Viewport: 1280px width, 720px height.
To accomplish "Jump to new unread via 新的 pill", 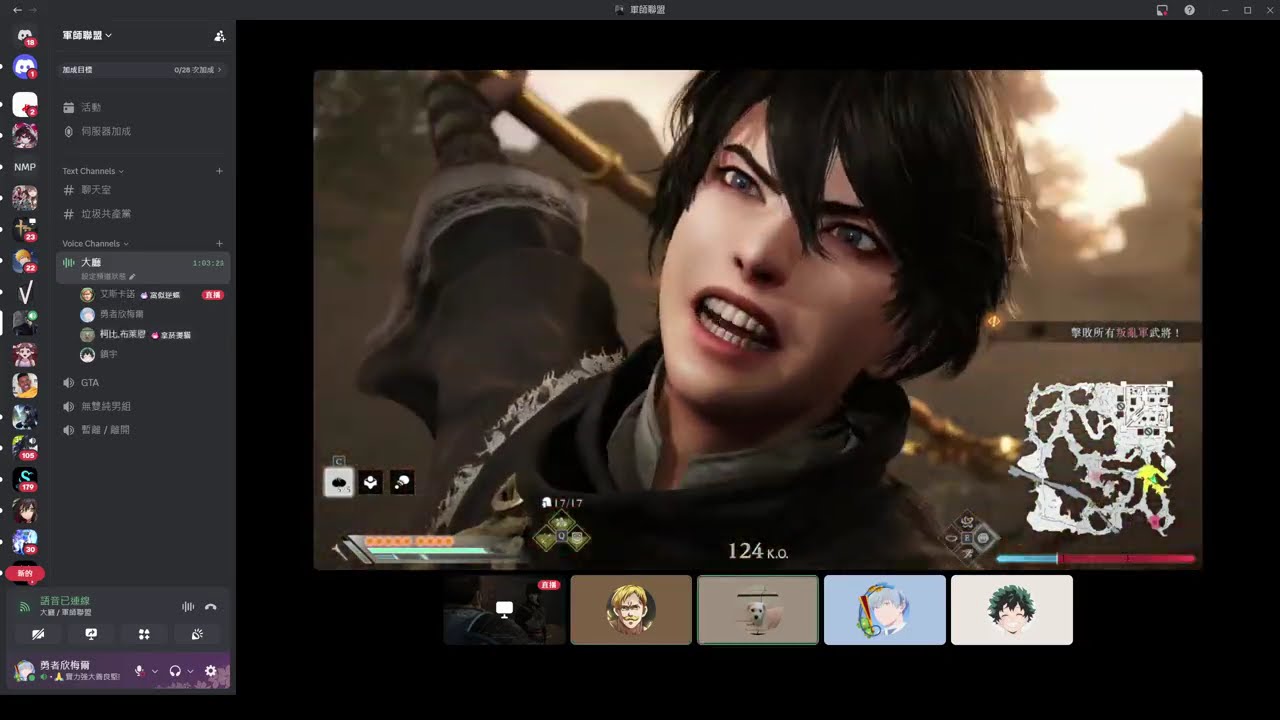I will tap(25, 573).
